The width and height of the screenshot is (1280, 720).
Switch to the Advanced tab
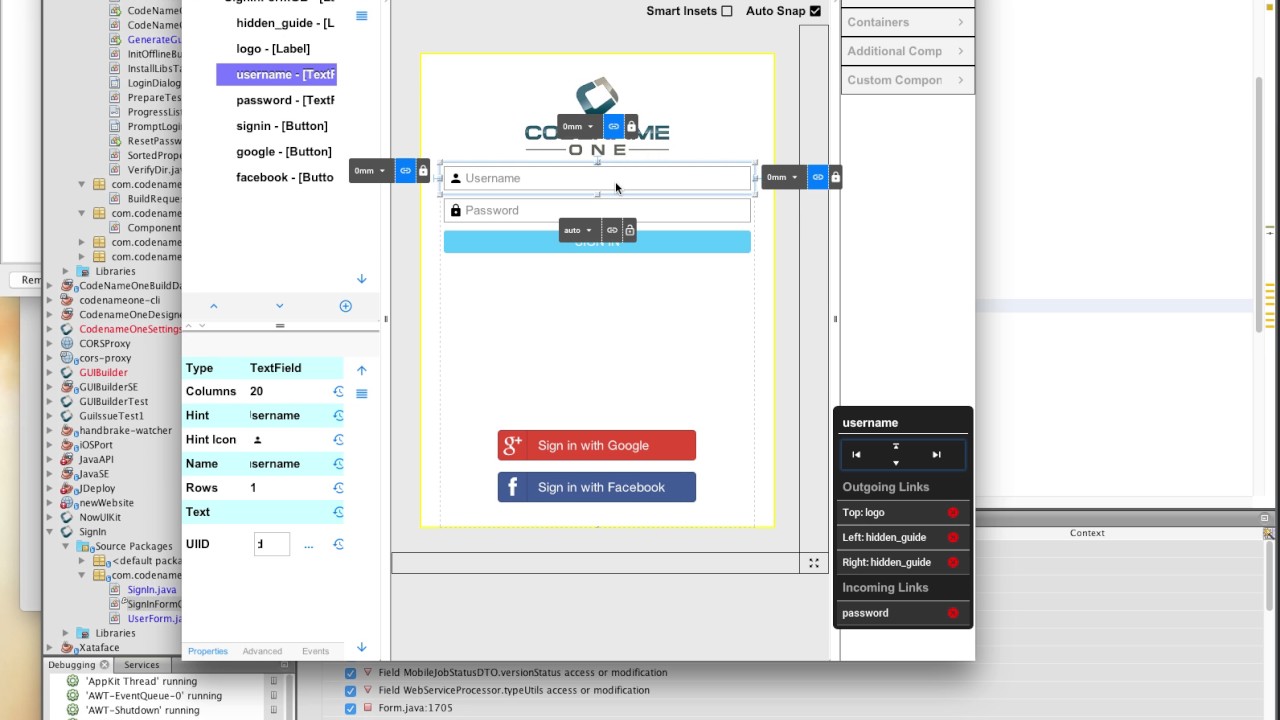262,651
